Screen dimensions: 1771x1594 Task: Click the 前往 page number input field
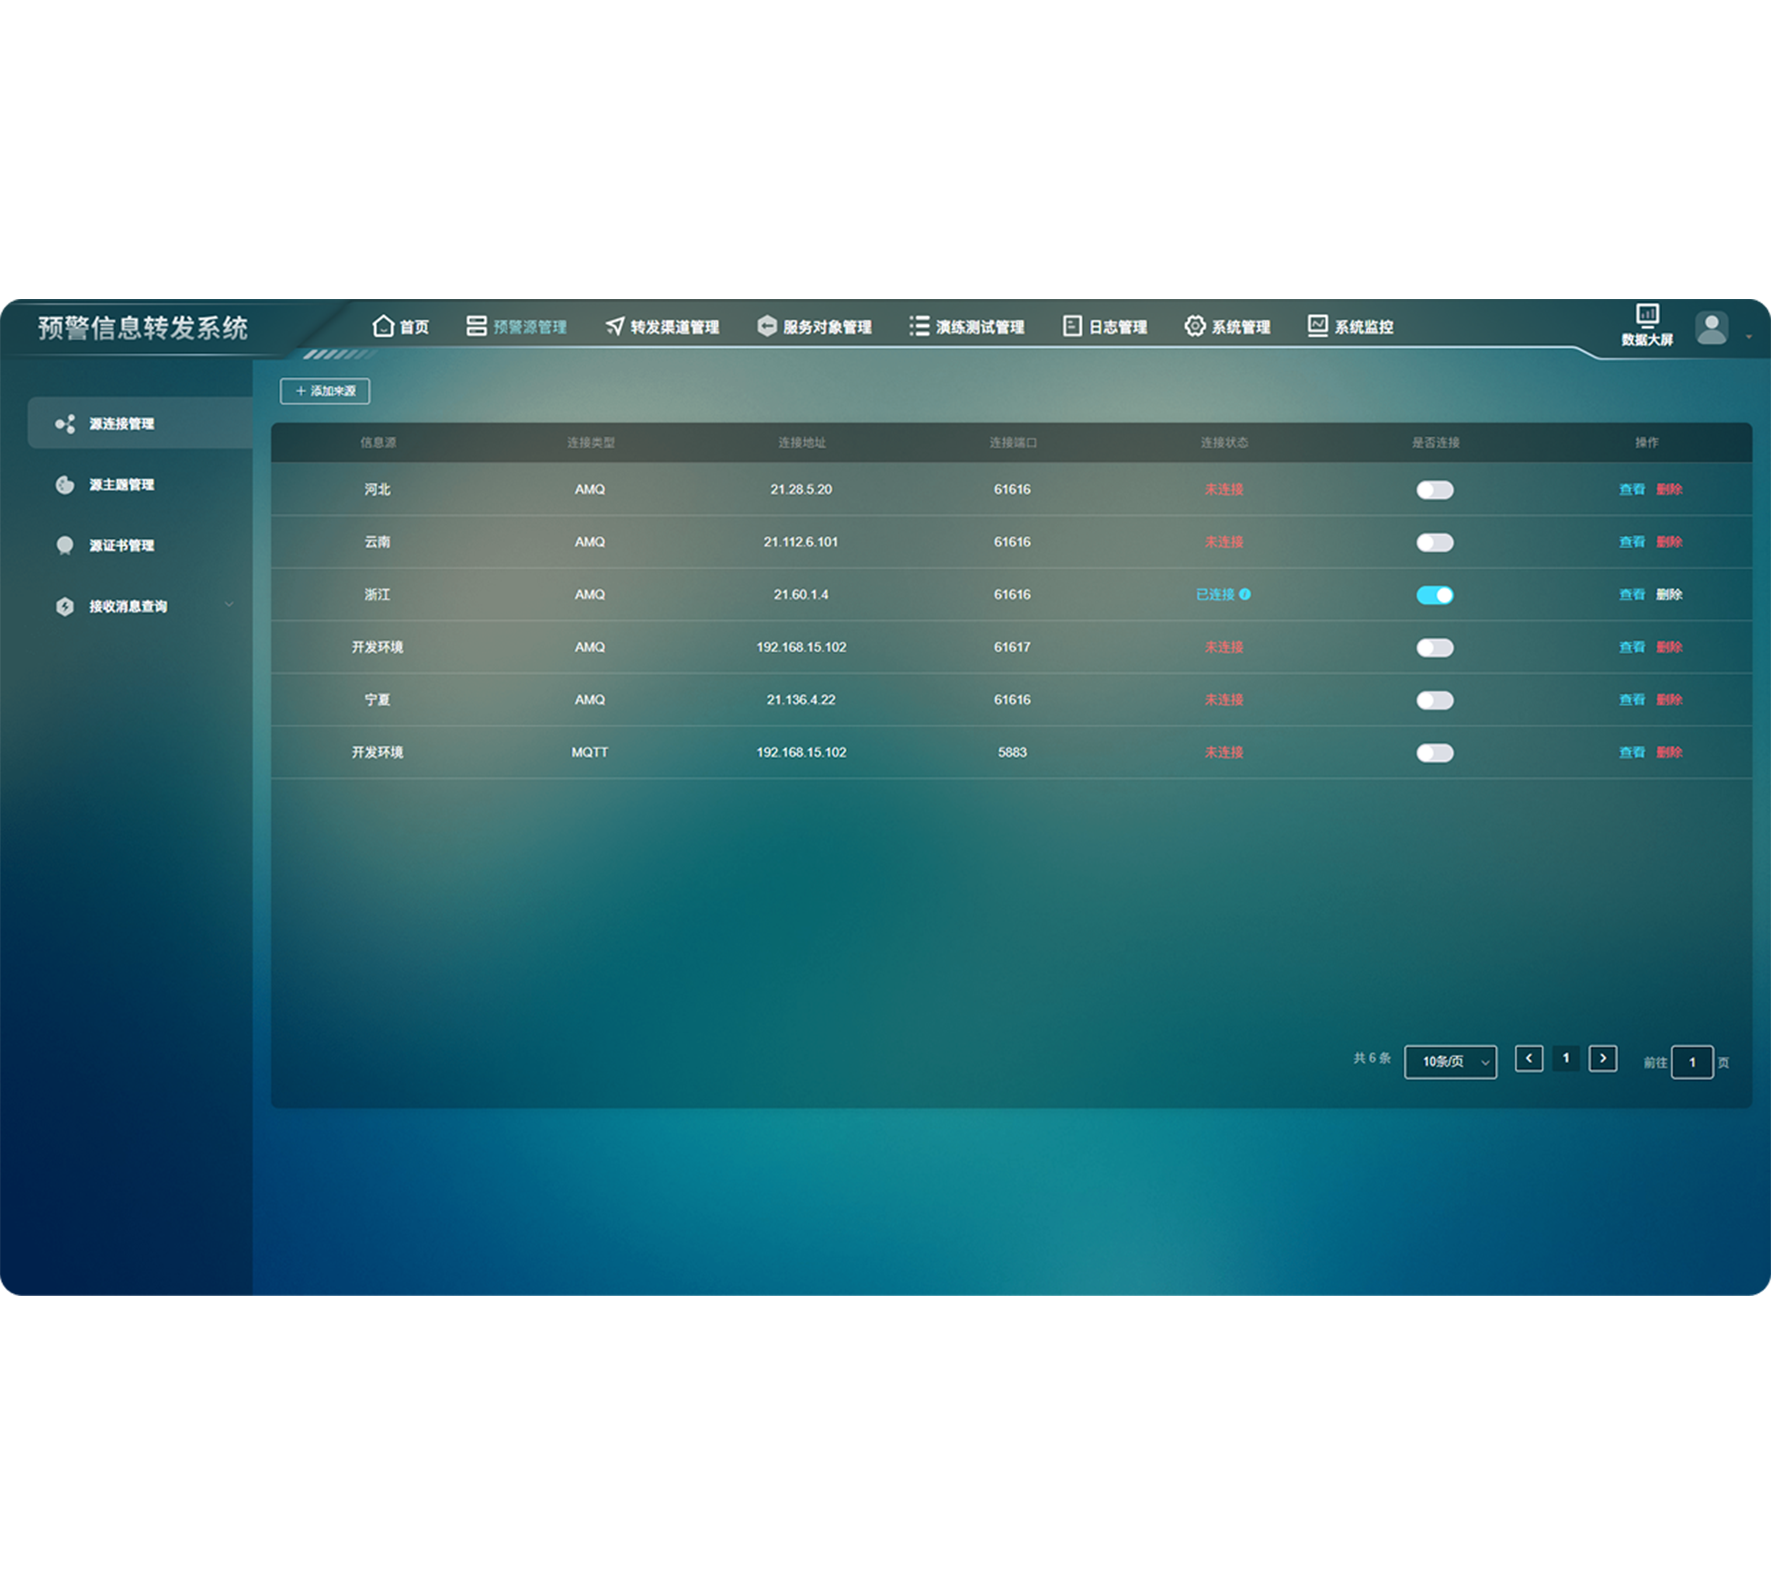1692,1062
